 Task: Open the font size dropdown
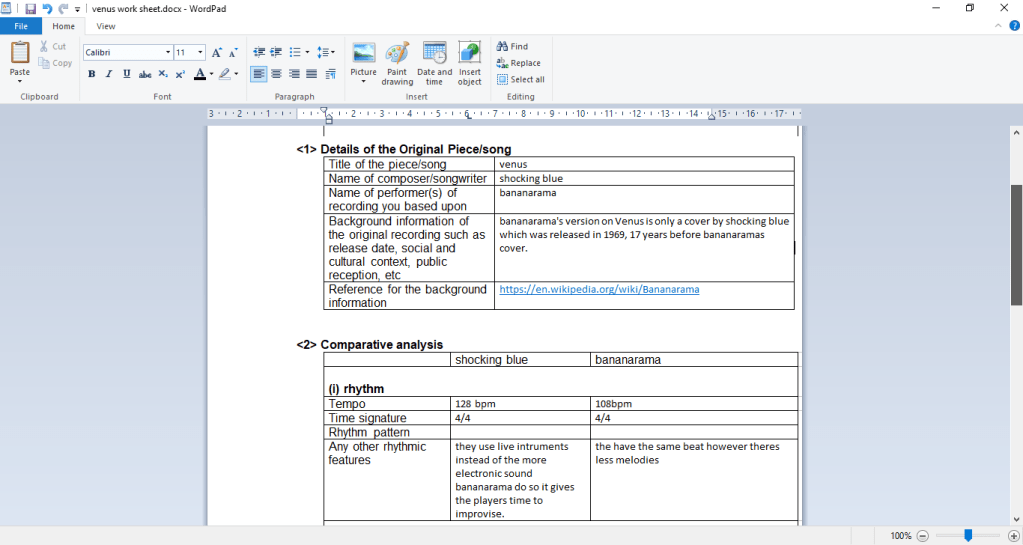(201, 52)
